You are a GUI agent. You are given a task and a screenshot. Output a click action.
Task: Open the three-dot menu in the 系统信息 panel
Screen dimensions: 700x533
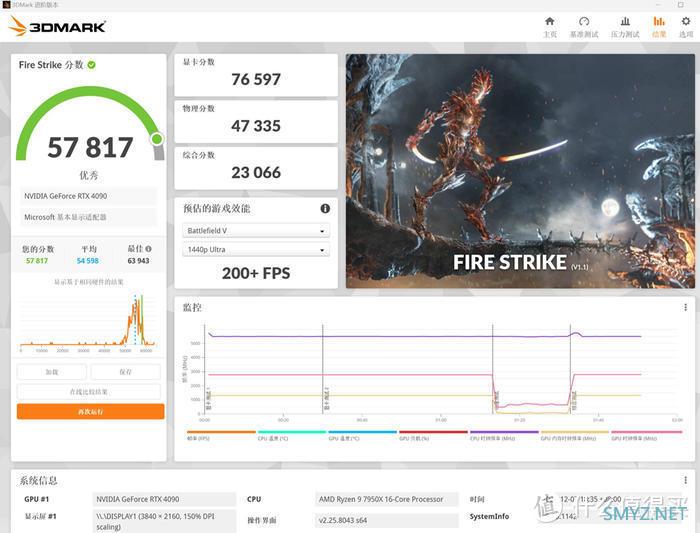click(x=685, y=480)
